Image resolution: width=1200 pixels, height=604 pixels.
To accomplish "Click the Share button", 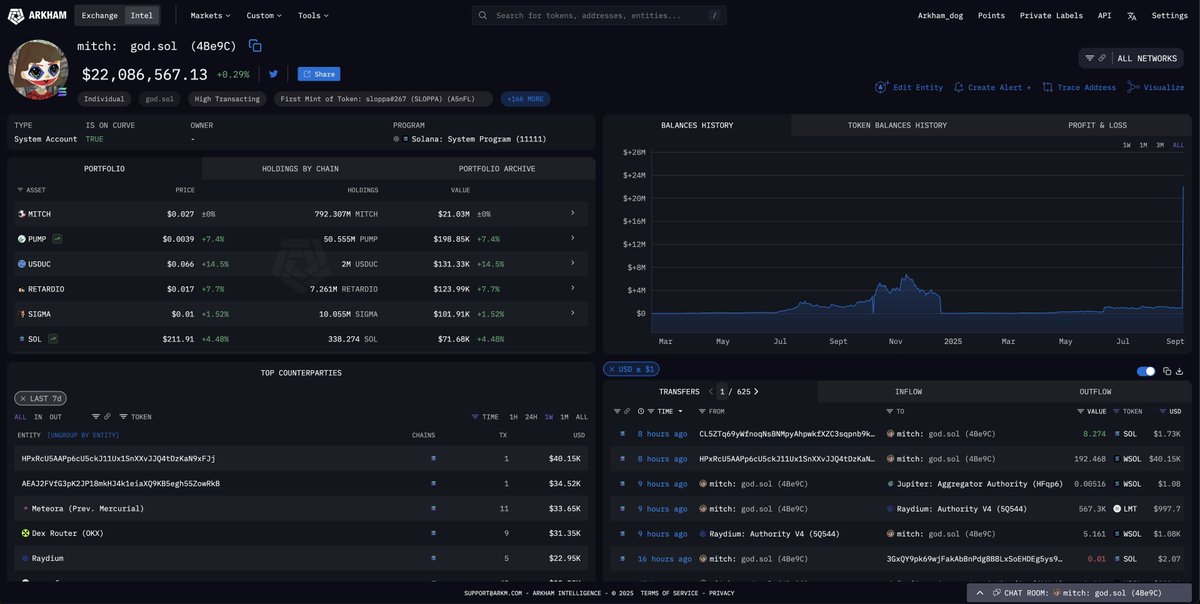I will (319, 74).
